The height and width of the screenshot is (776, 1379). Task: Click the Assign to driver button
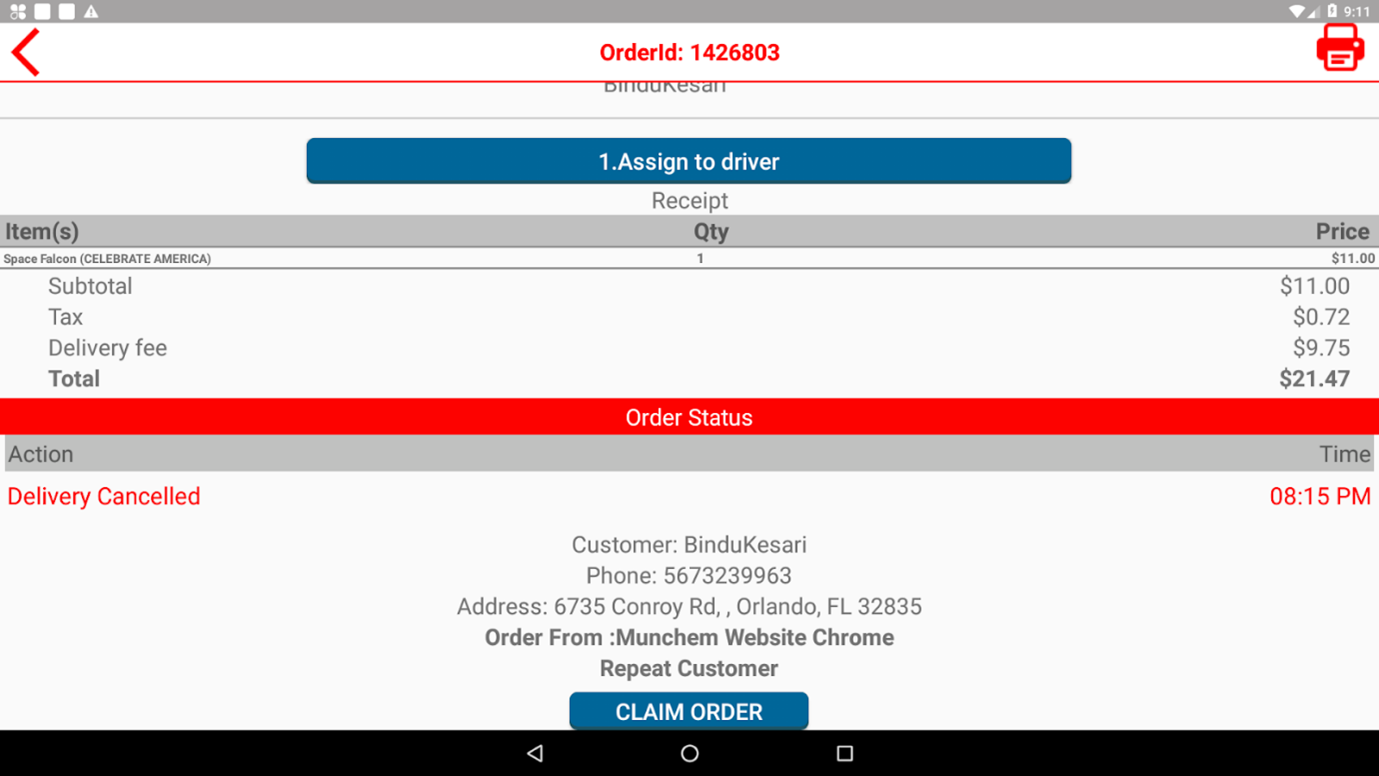(x=688, y=161)
